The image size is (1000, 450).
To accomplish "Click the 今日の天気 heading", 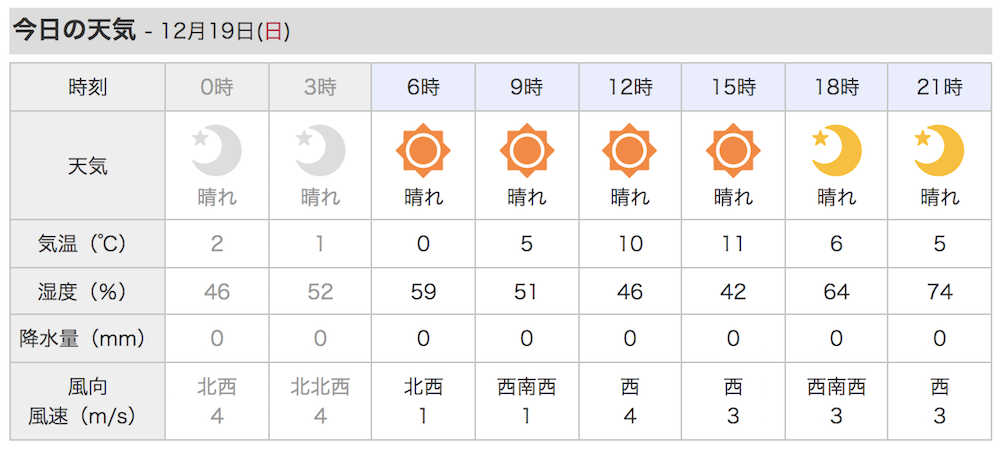I will pyautogui.click(x=75, y=31).
